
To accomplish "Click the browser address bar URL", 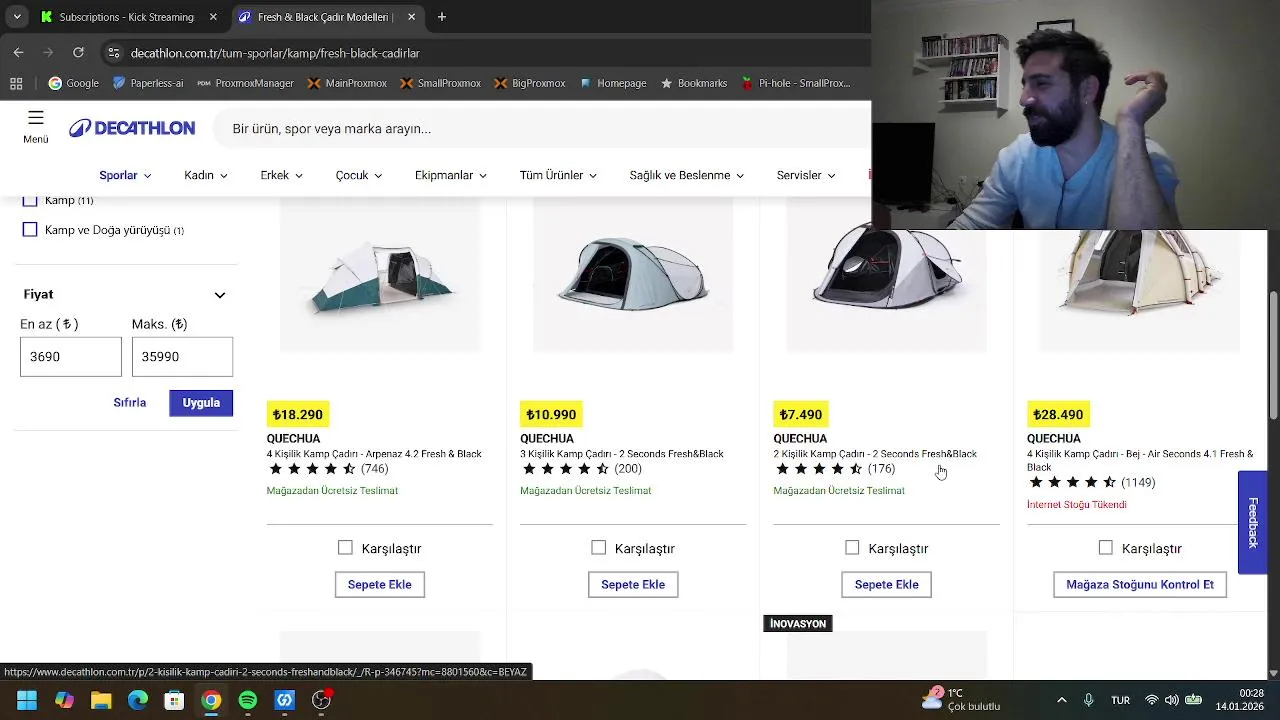I will (275, 53).
